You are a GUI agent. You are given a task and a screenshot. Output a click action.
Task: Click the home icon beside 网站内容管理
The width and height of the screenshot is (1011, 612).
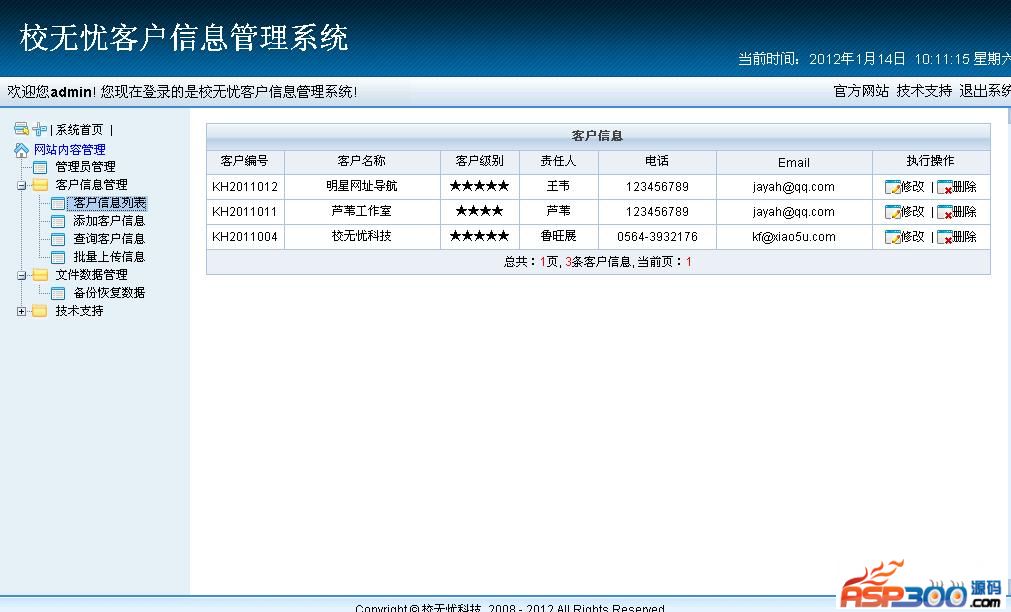tap(21, 150)
